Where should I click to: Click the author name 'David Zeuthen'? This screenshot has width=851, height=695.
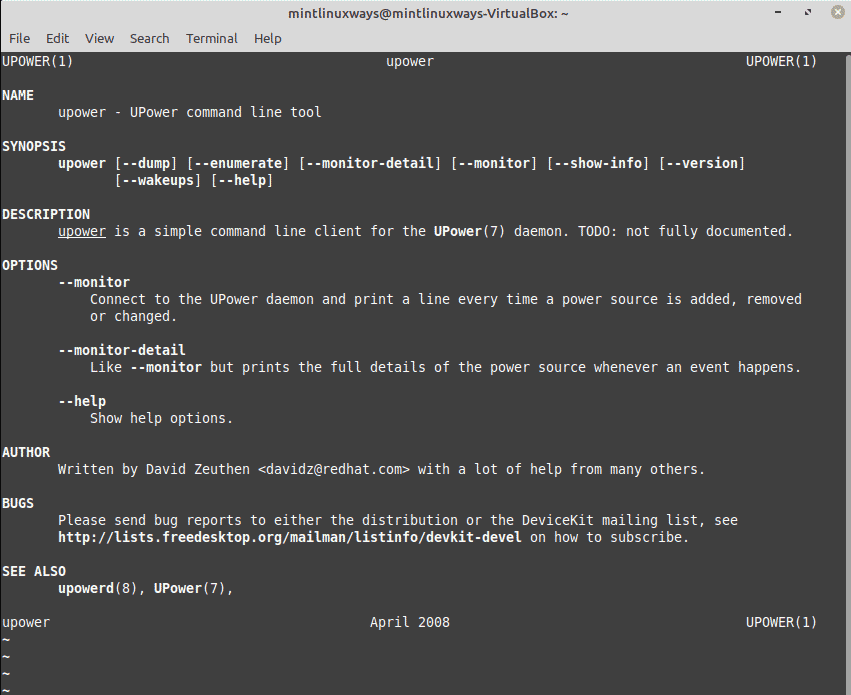tap(198, 469)
